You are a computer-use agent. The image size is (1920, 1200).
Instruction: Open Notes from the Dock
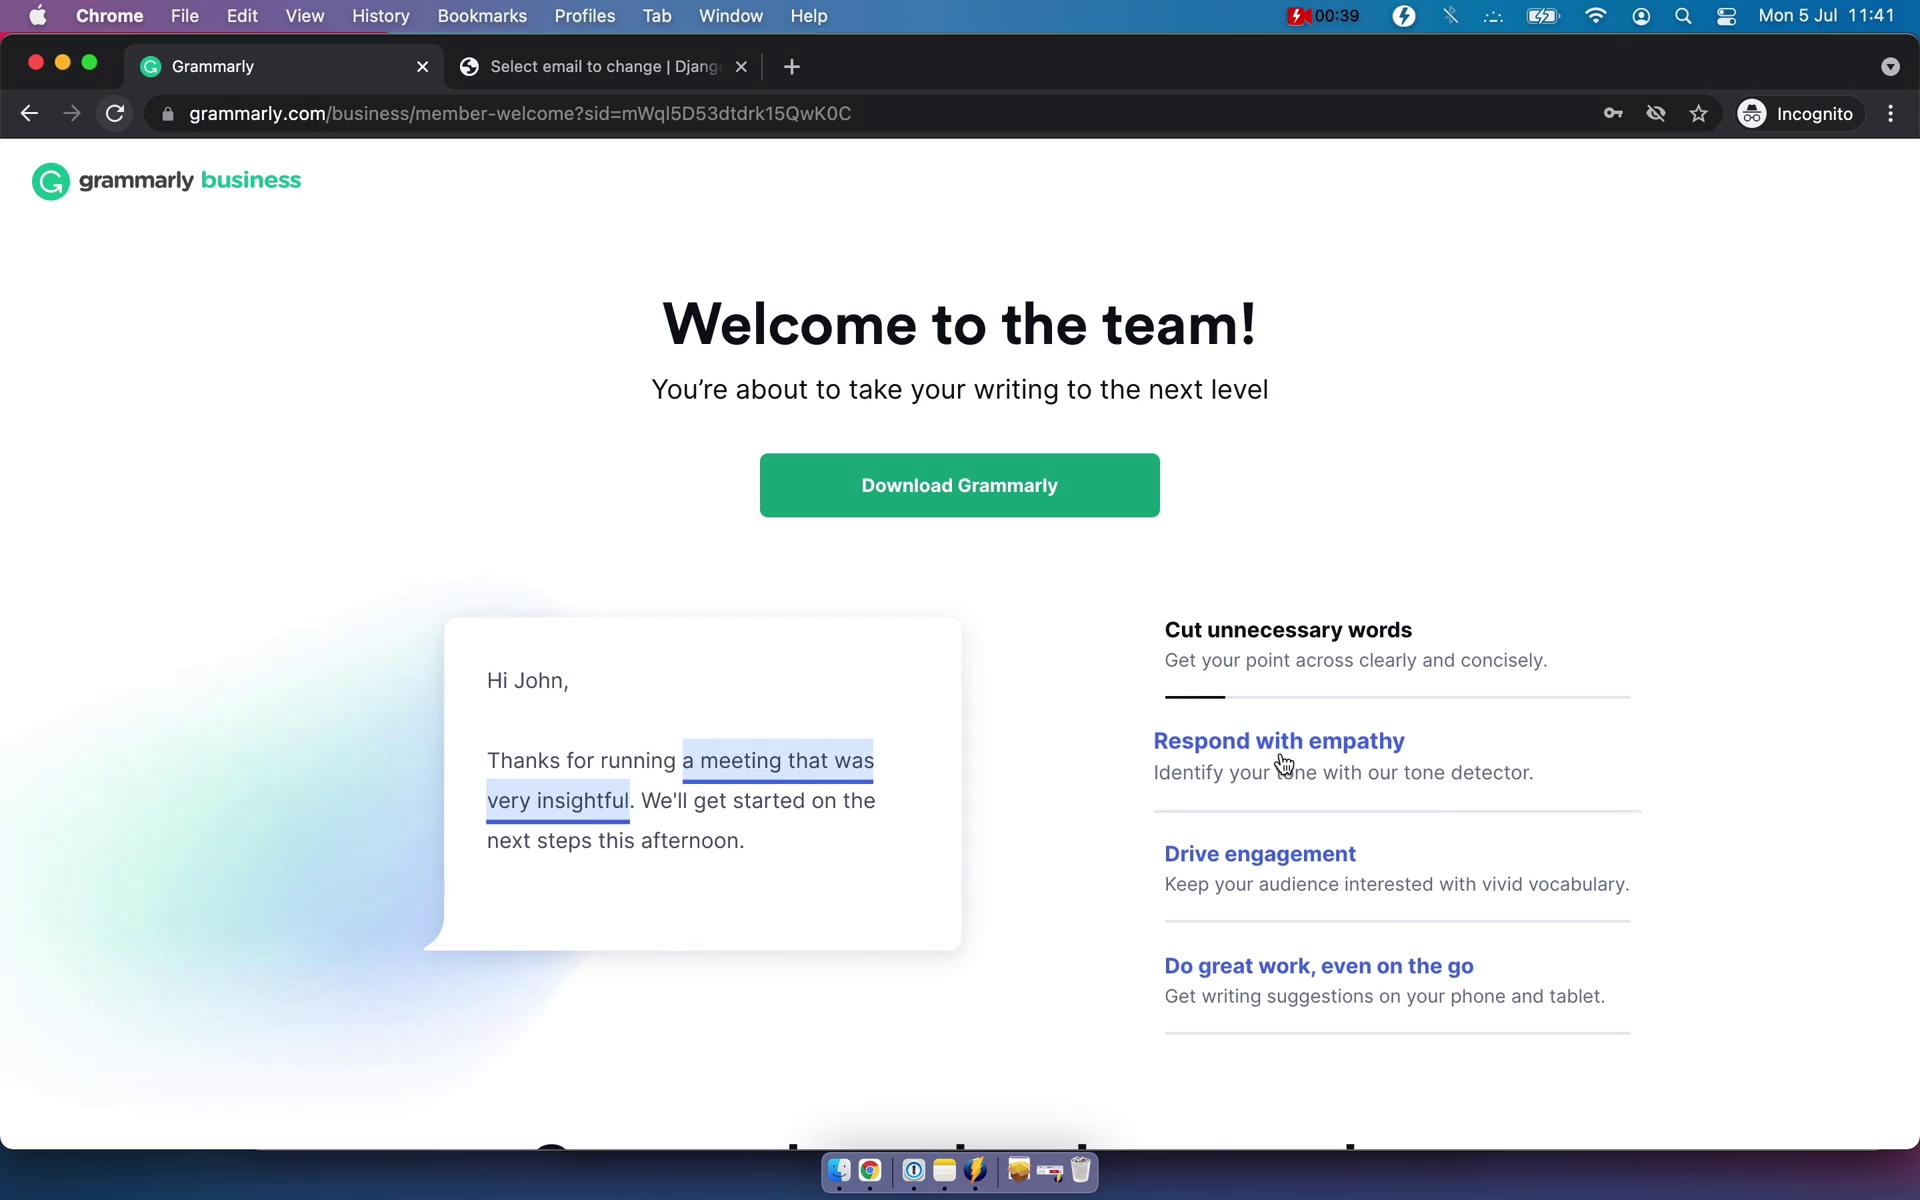(945, 1170)
